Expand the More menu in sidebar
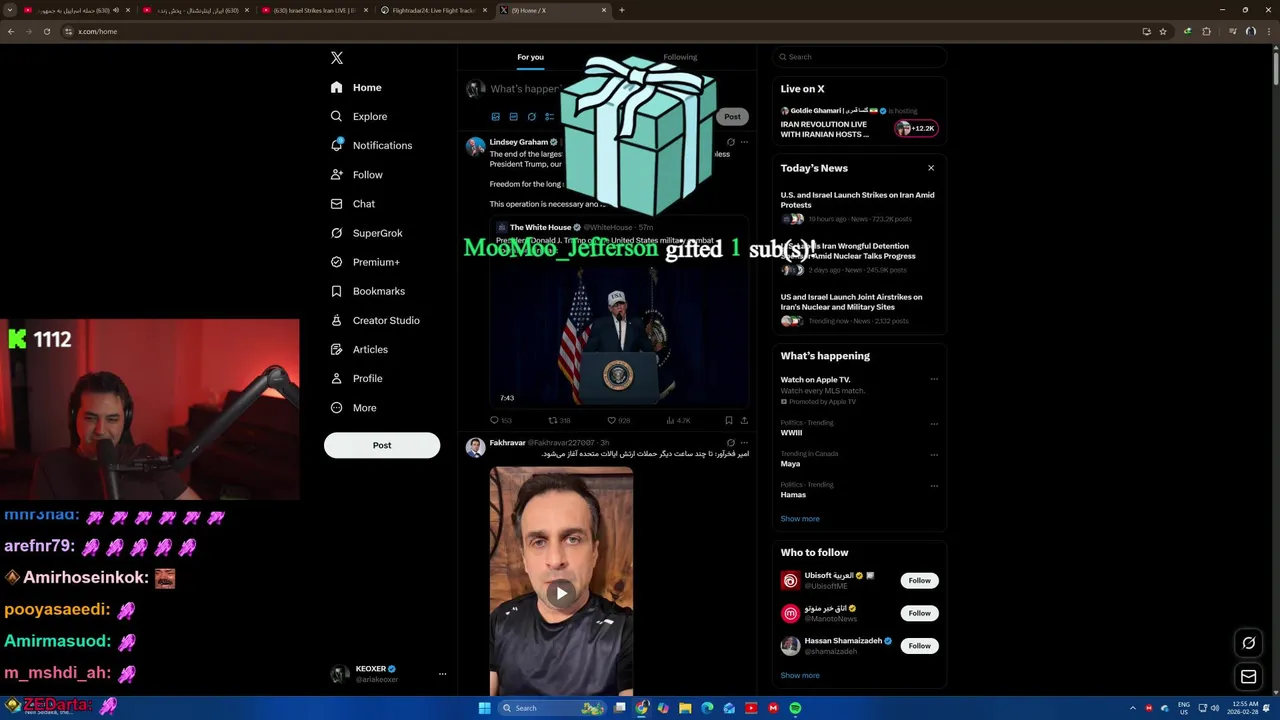1280x720 pixels. (x=353, y=408)
